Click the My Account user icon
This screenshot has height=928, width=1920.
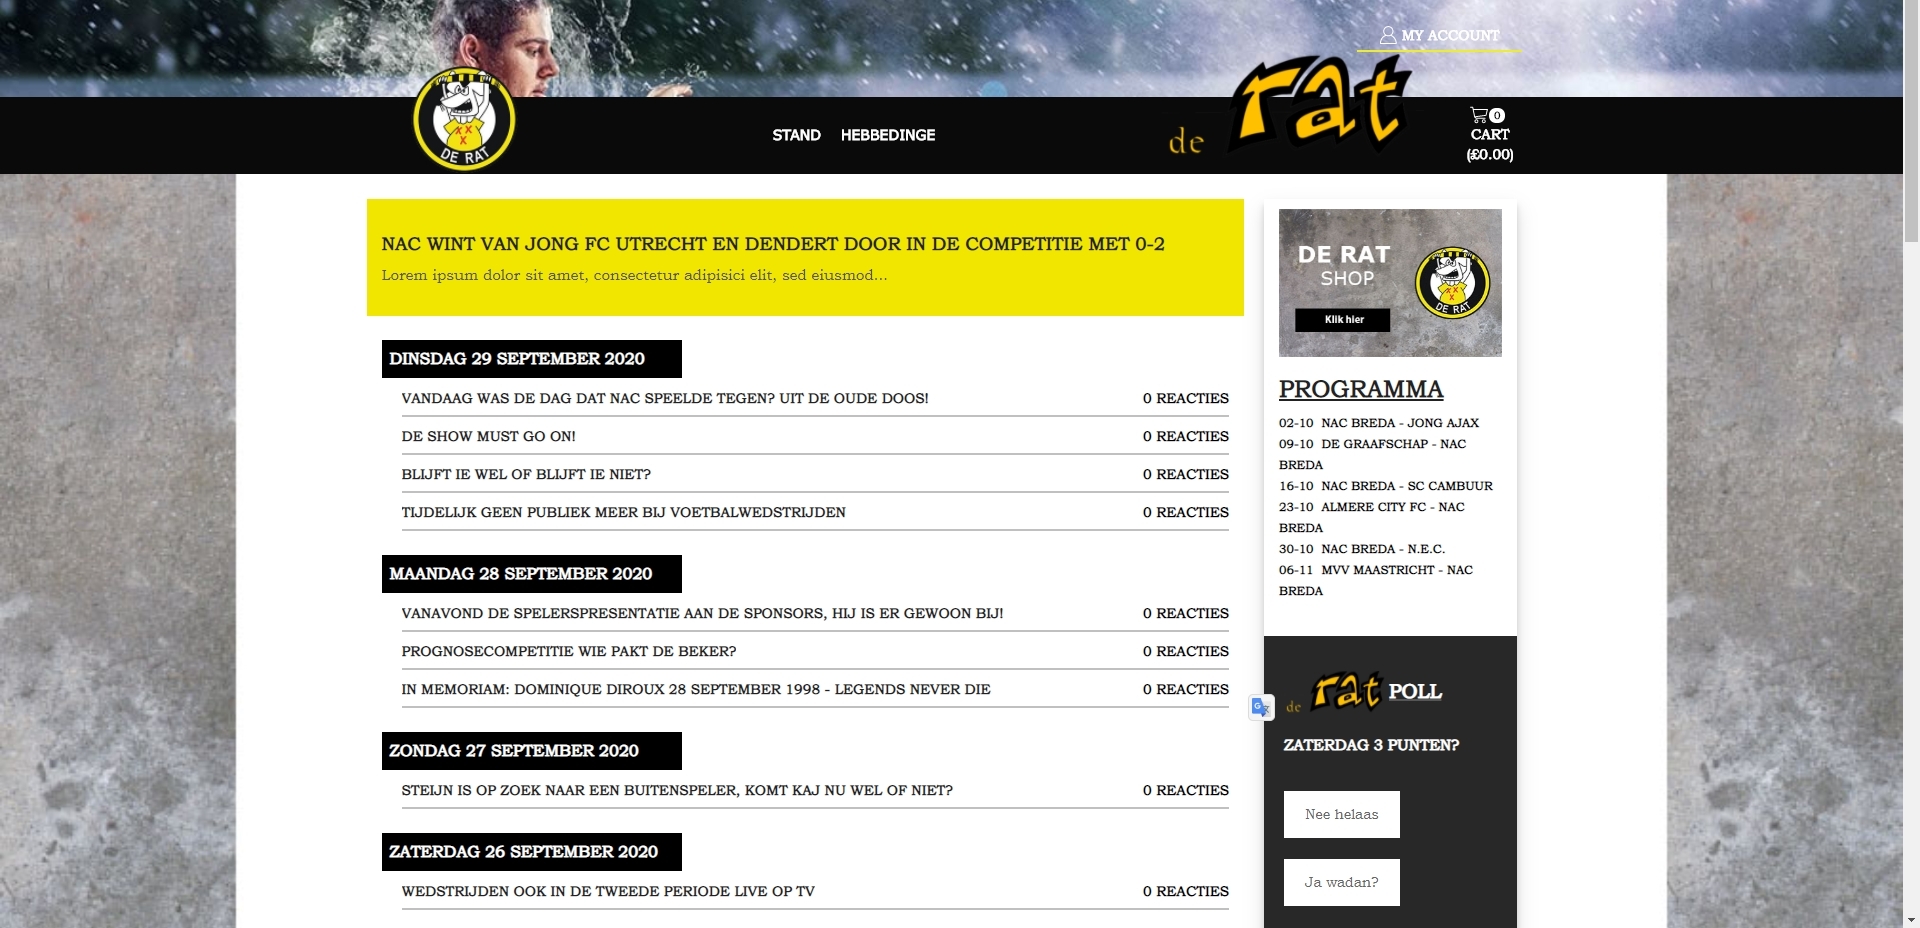click(x=1388, y=35)
